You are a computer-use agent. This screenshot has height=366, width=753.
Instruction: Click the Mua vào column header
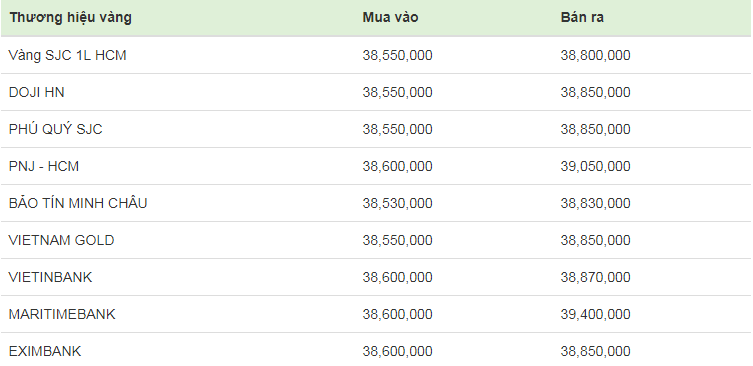click(x=390, y=18)
